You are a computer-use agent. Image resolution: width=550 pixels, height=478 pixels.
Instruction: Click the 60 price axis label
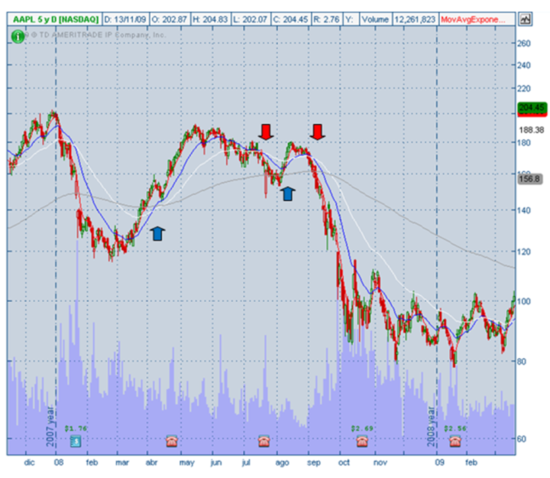(x=522, y=439)
